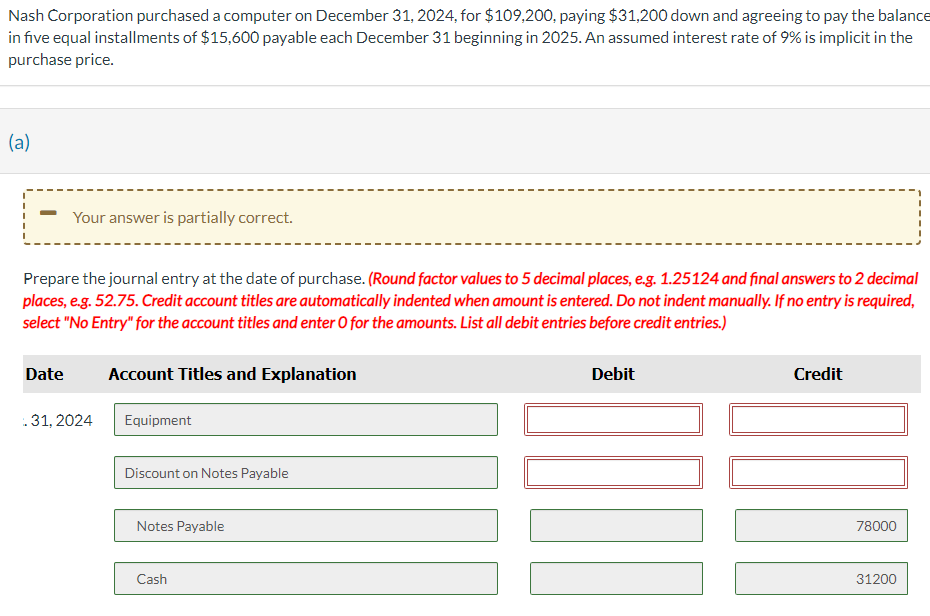The image size is (930, 616).
Task: Click the Date column header
Action: tap(44, 374)
